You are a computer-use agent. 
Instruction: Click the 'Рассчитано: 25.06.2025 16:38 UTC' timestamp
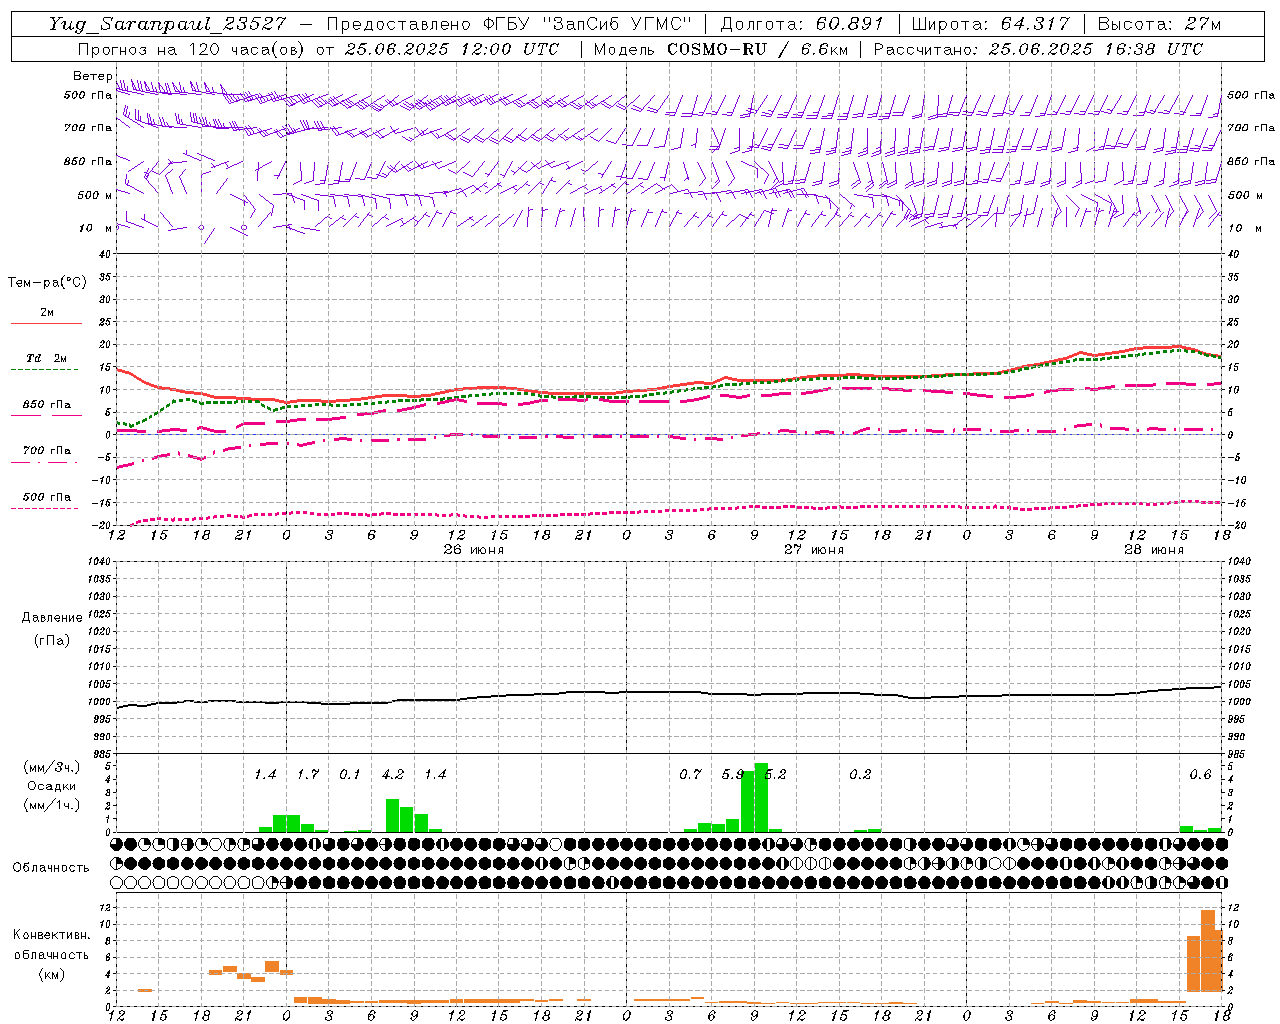1038,49
